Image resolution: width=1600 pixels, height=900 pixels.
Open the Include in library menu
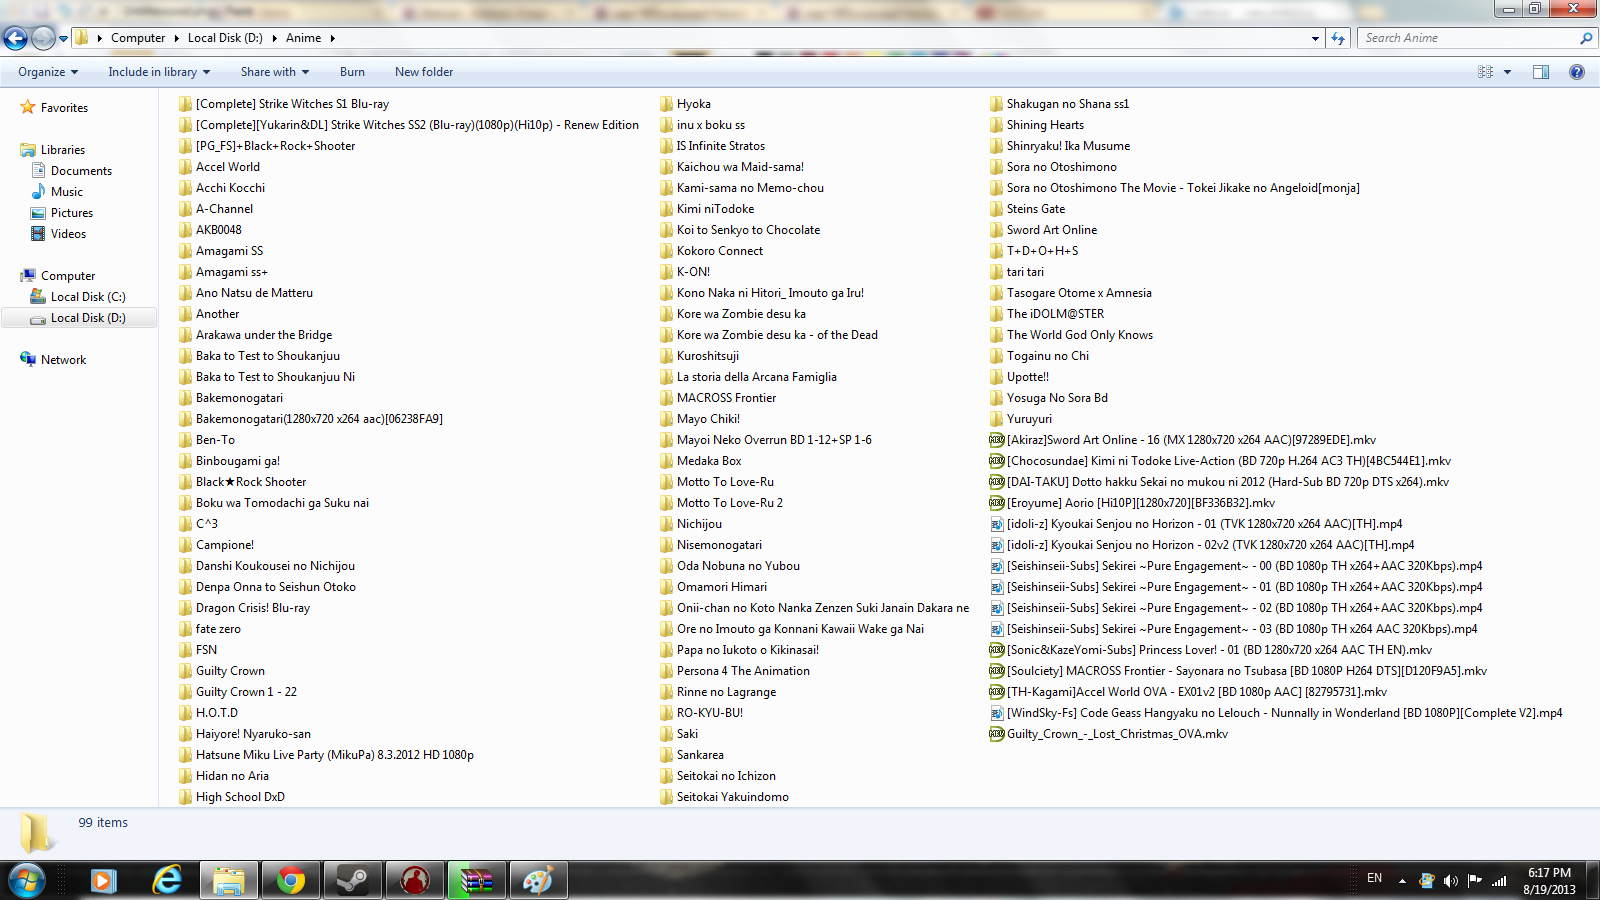point(159,72)
